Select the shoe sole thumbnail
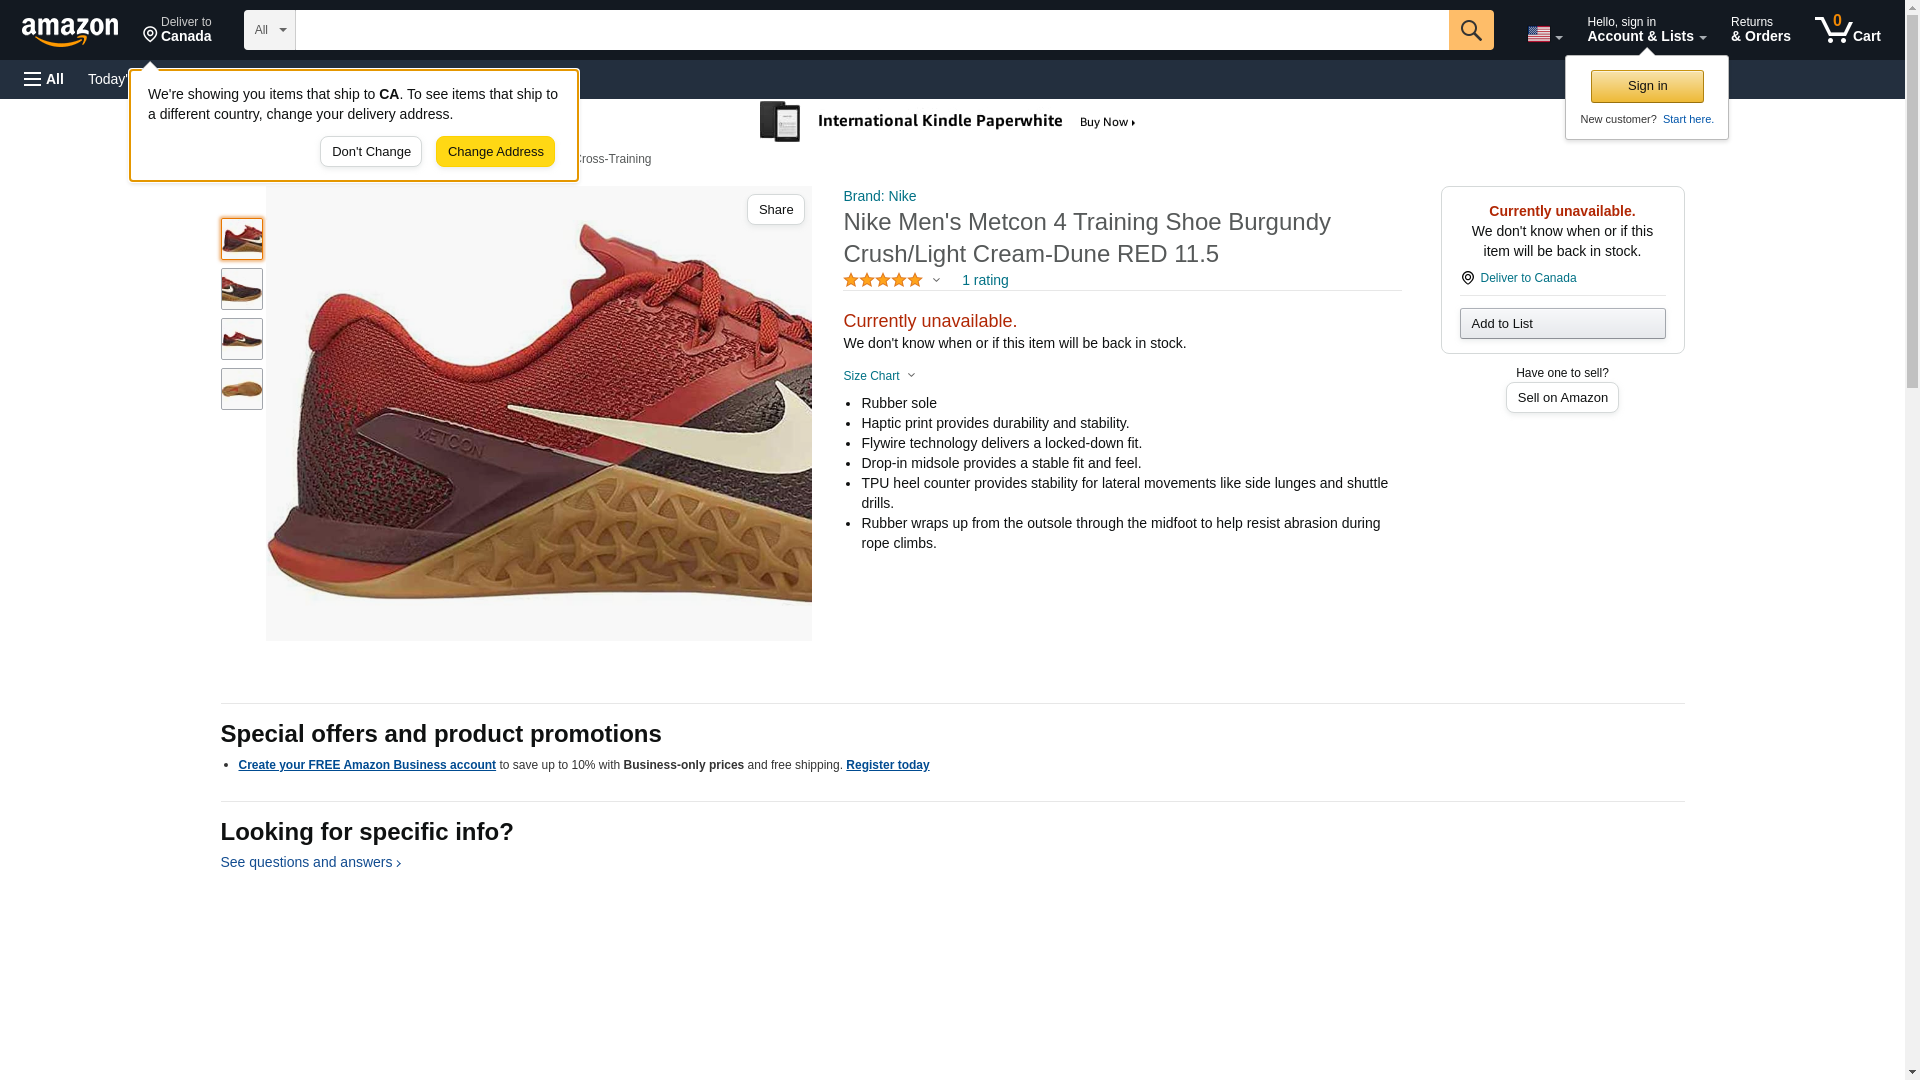 242,389
